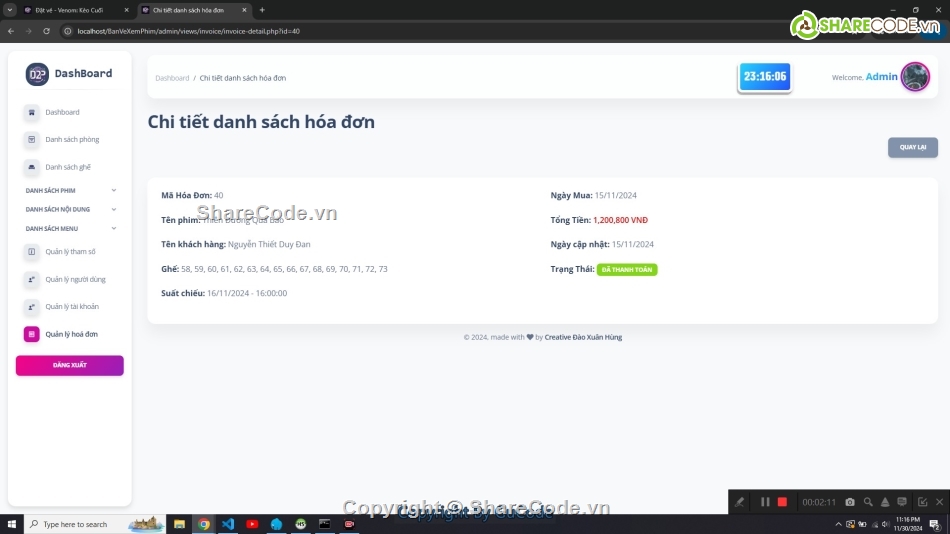Open YouTube app from taskbar
950x534 pixels.
click(252, 524)
